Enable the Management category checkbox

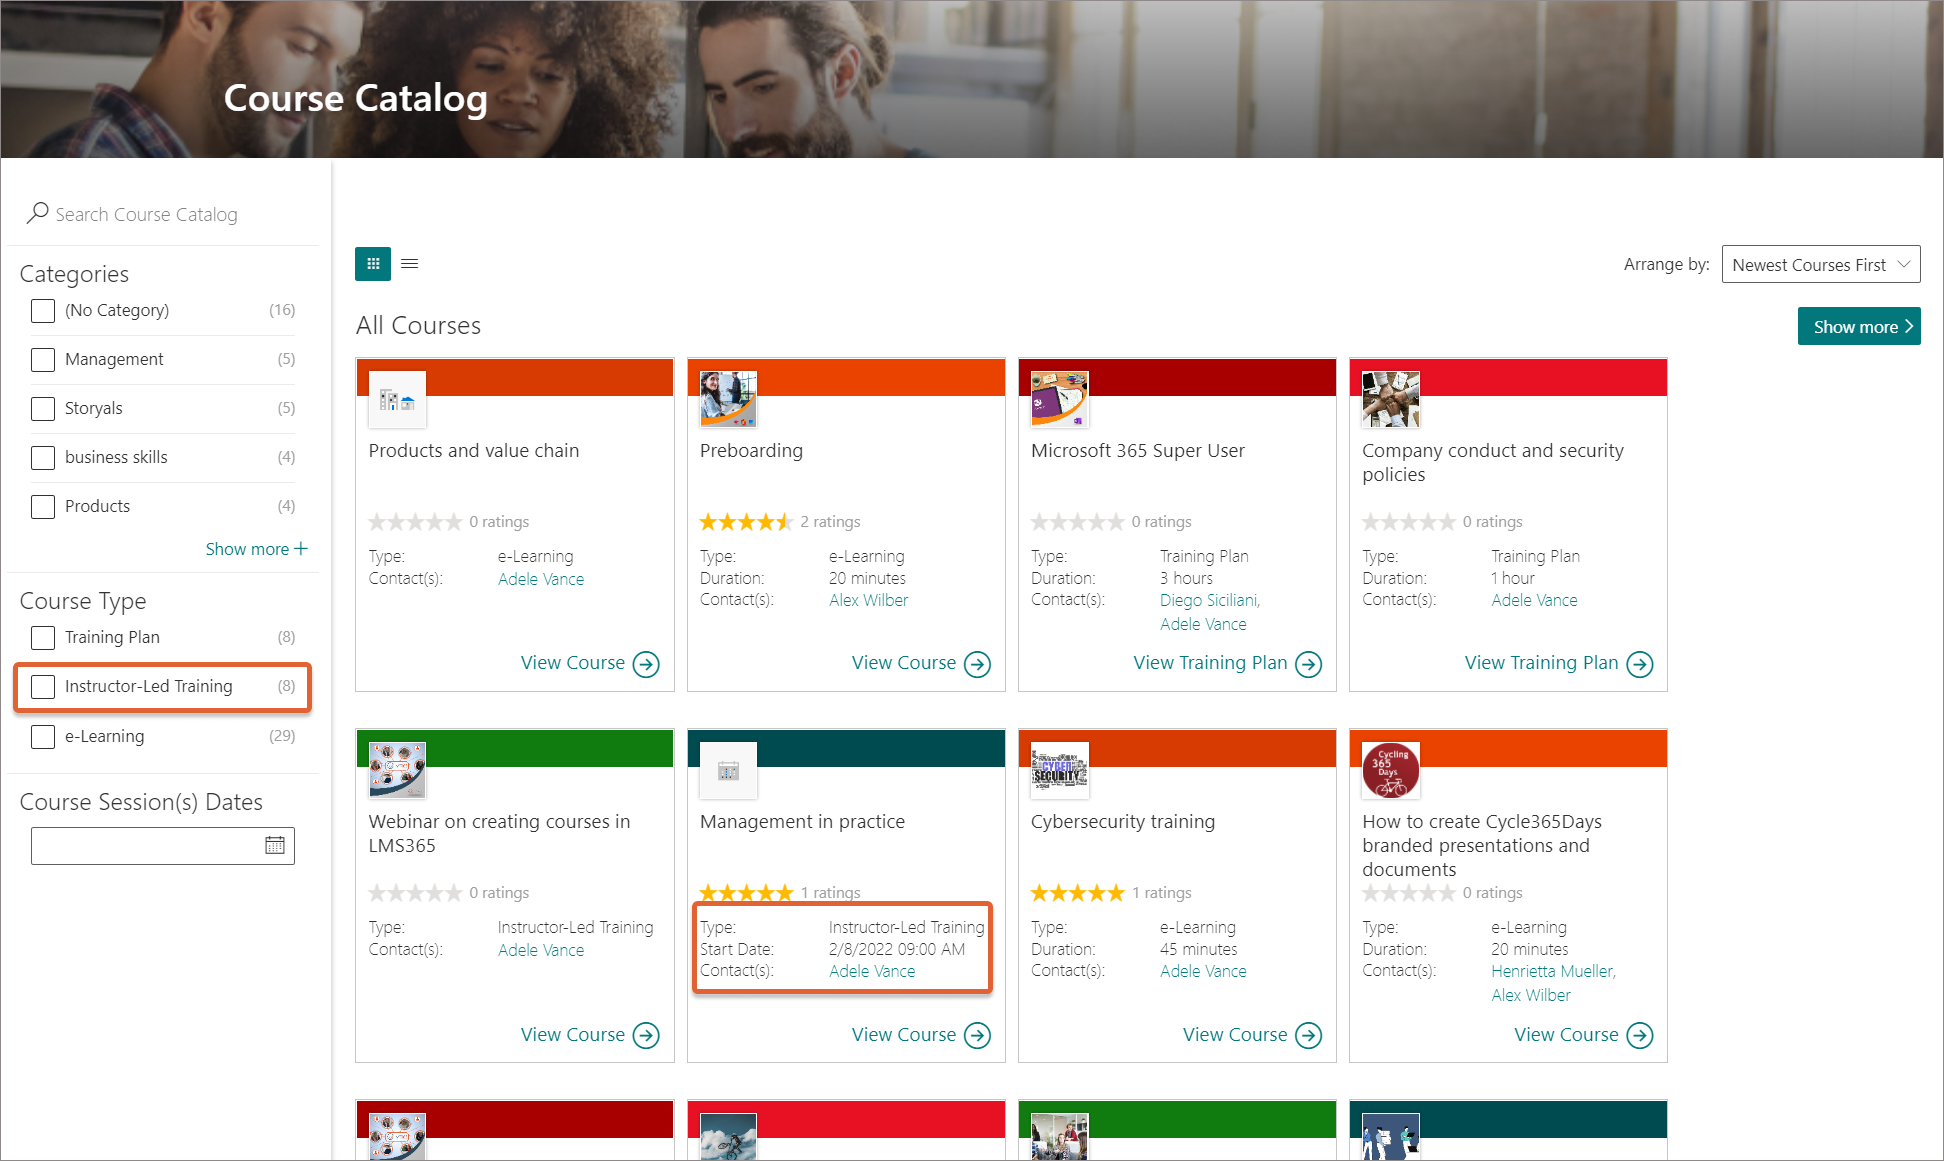tap(43, 360)
